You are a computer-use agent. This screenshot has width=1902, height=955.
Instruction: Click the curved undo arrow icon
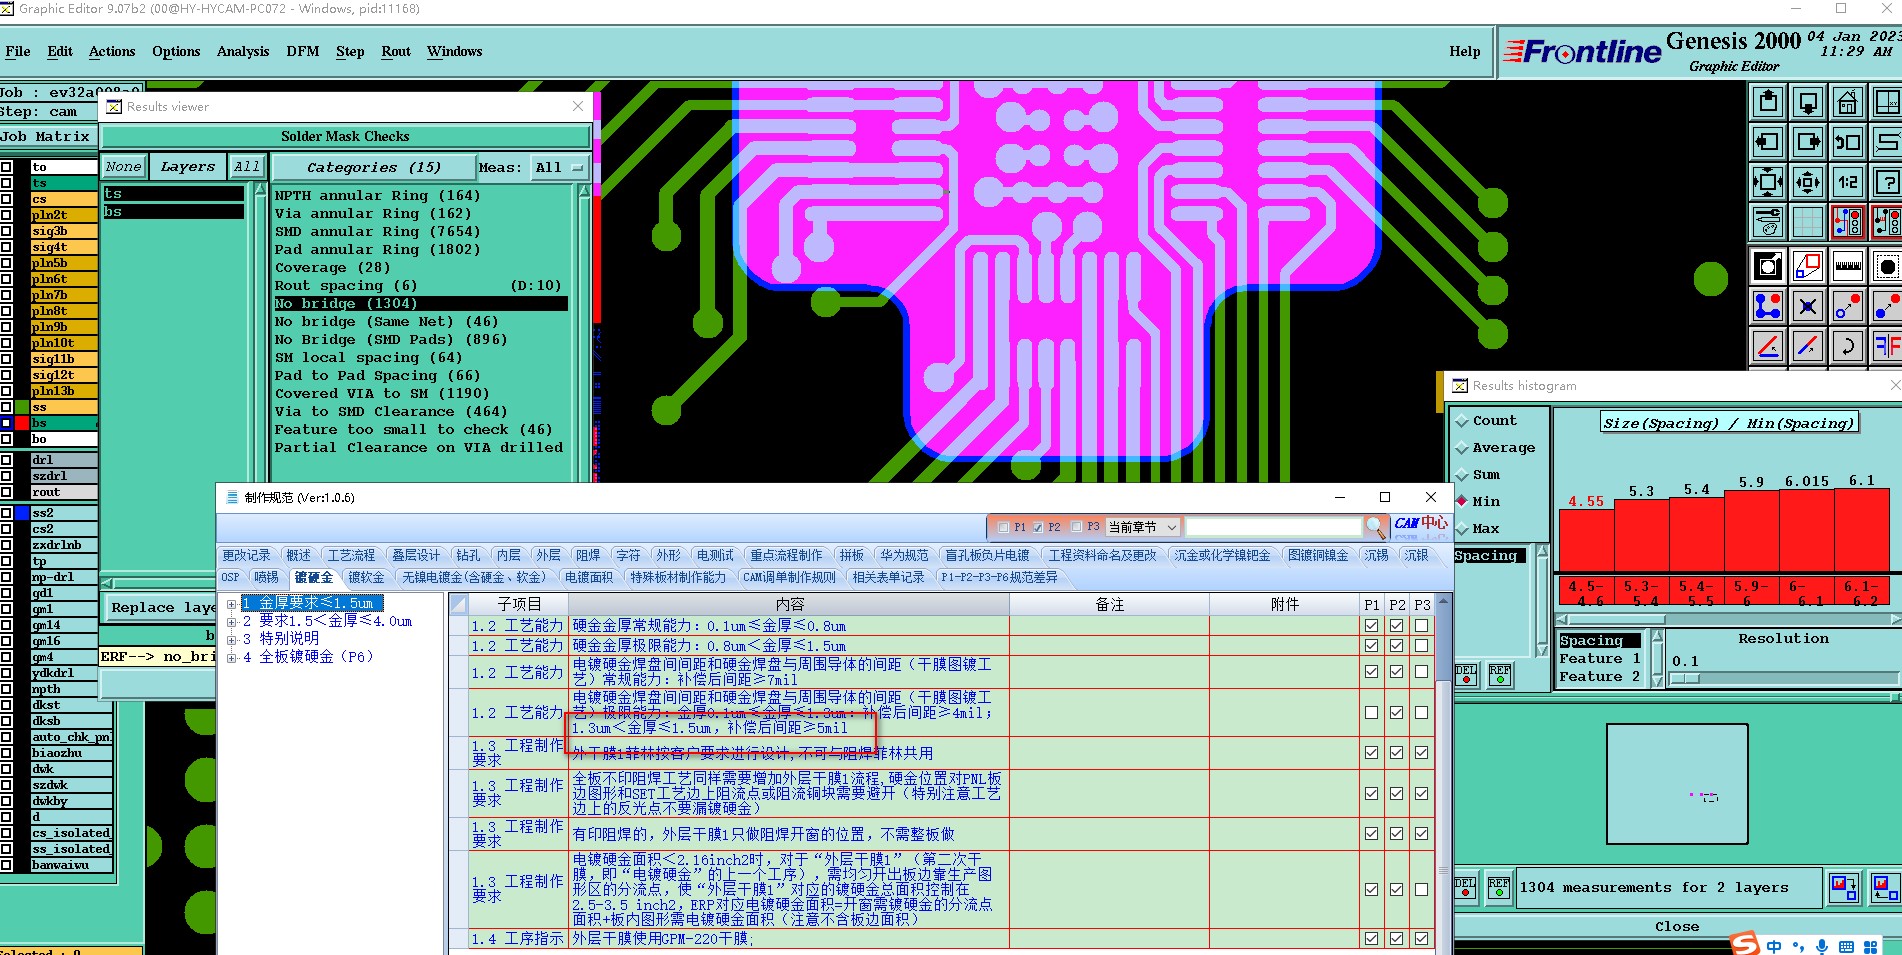coord(1847,346)
